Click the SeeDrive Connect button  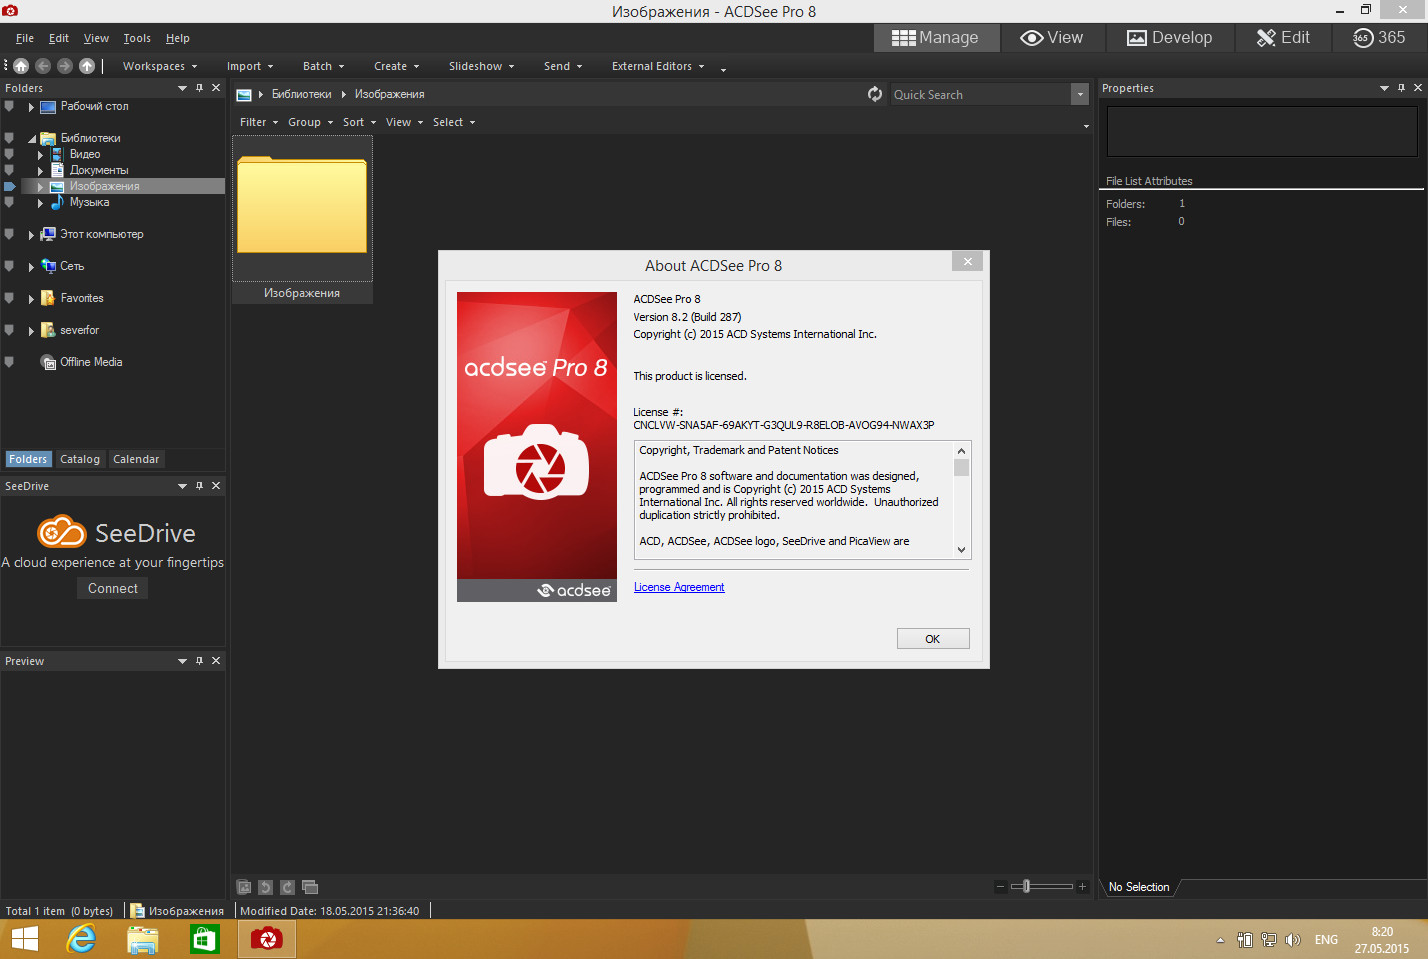tap(113, 588)
